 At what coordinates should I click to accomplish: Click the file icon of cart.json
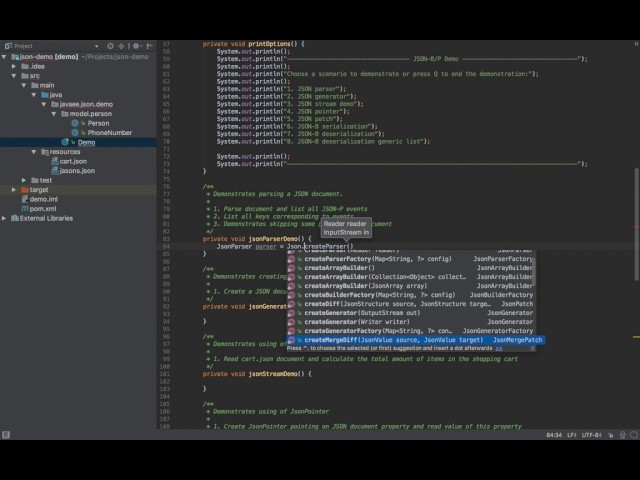point(55,161)
